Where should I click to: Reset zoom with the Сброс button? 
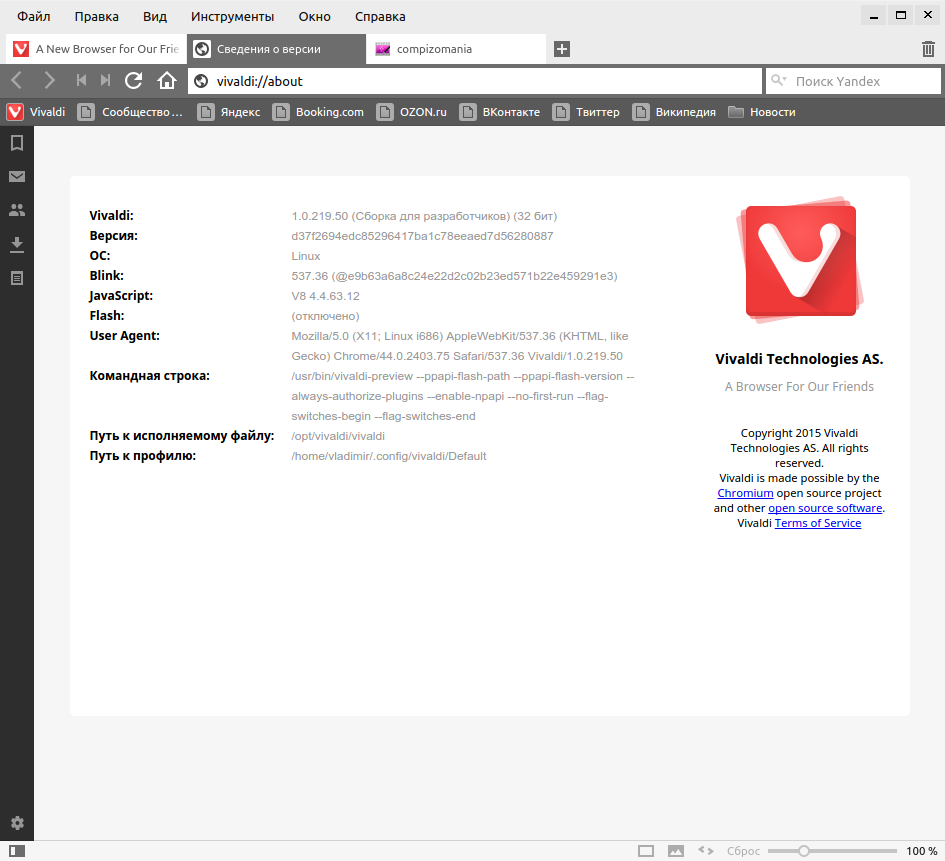point(743,851)
